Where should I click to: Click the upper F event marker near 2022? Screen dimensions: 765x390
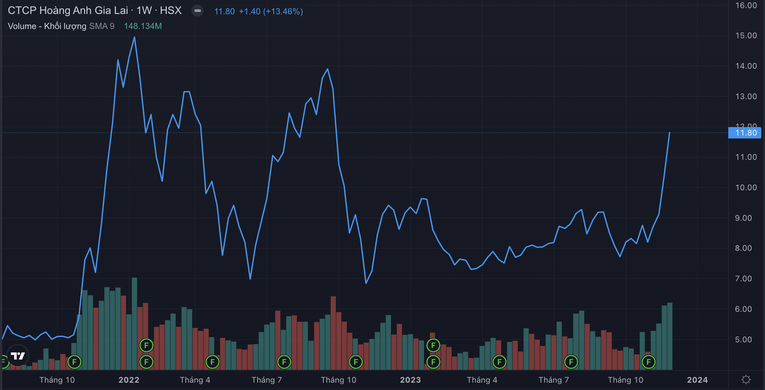tap(146, 345)
